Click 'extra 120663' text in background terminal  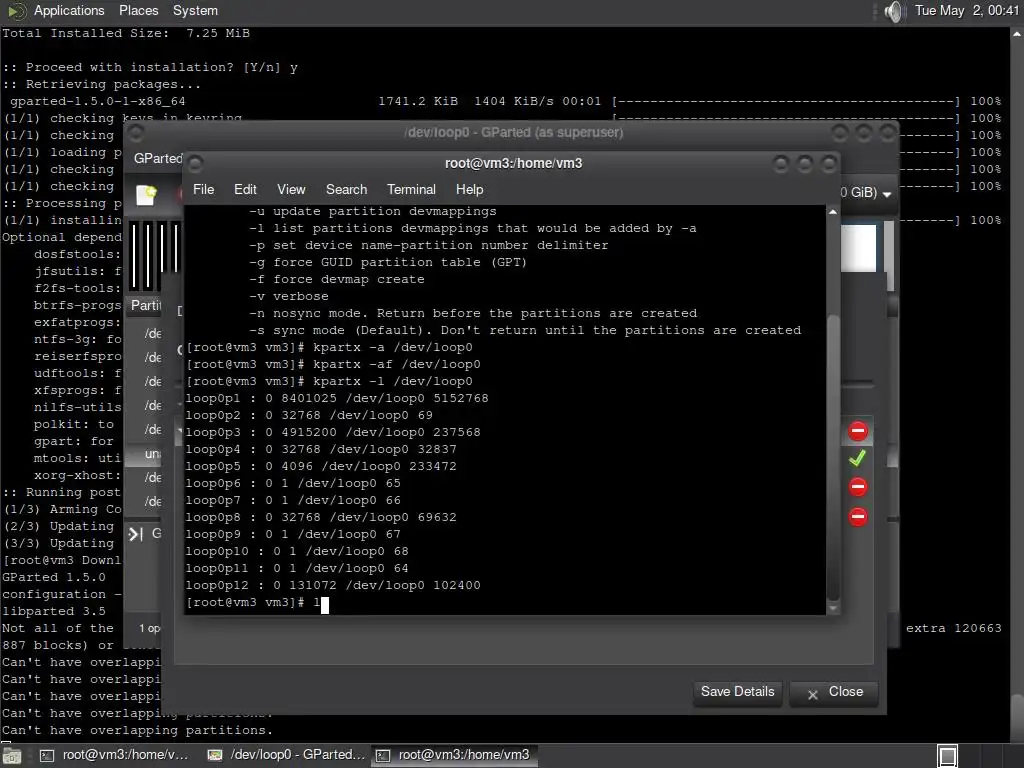[x=953, y=628]
